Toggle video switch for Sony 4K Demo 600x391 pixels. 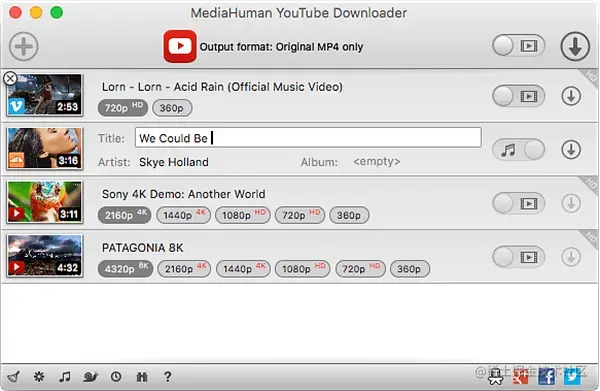click(x=518, y=203)
